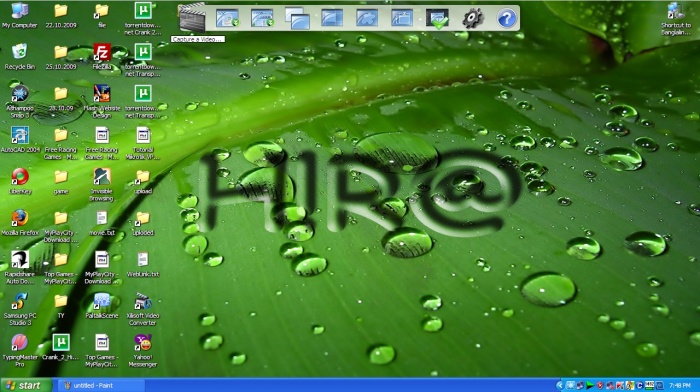
Task: Select Tutorial Mikrotik HTML file
Action: [x=143, y=143]
